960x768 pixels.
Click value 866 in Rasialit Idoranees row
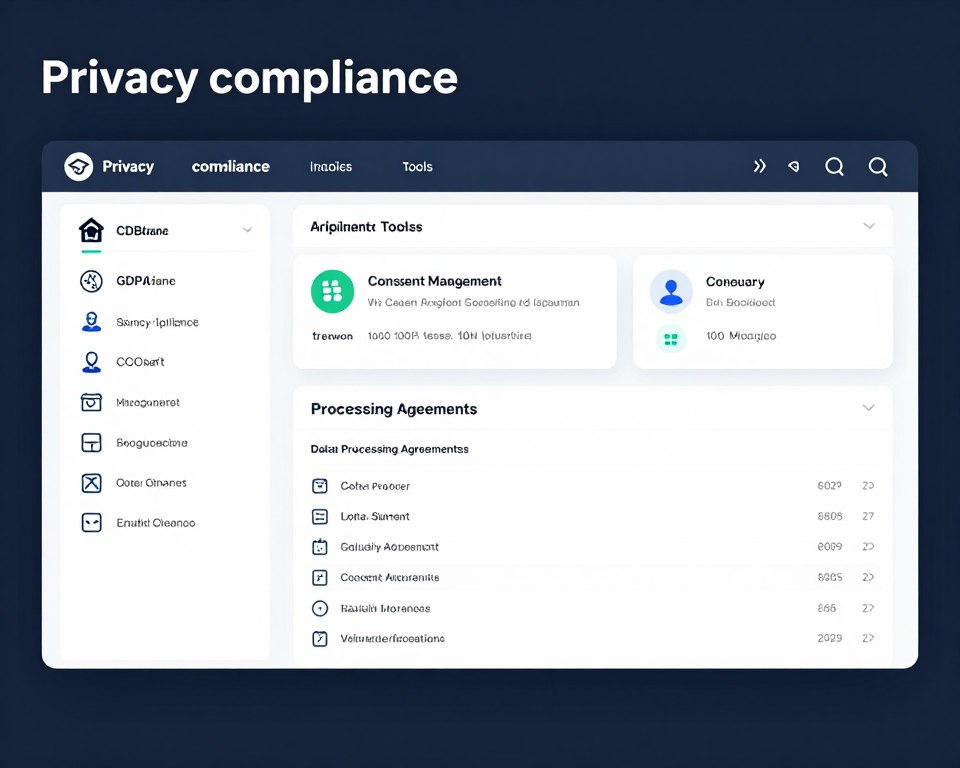point(827,608)
